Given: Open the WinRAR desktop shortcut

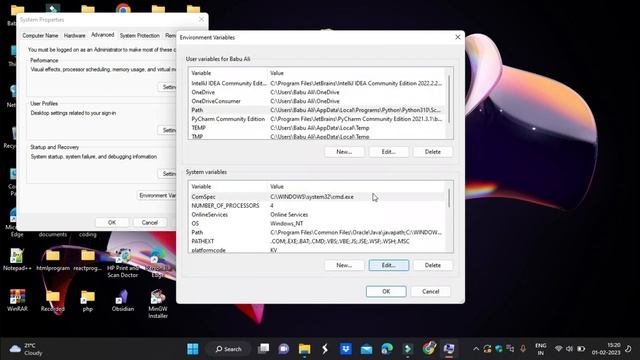Looking at the screenshot, I should tap(17, 300).
